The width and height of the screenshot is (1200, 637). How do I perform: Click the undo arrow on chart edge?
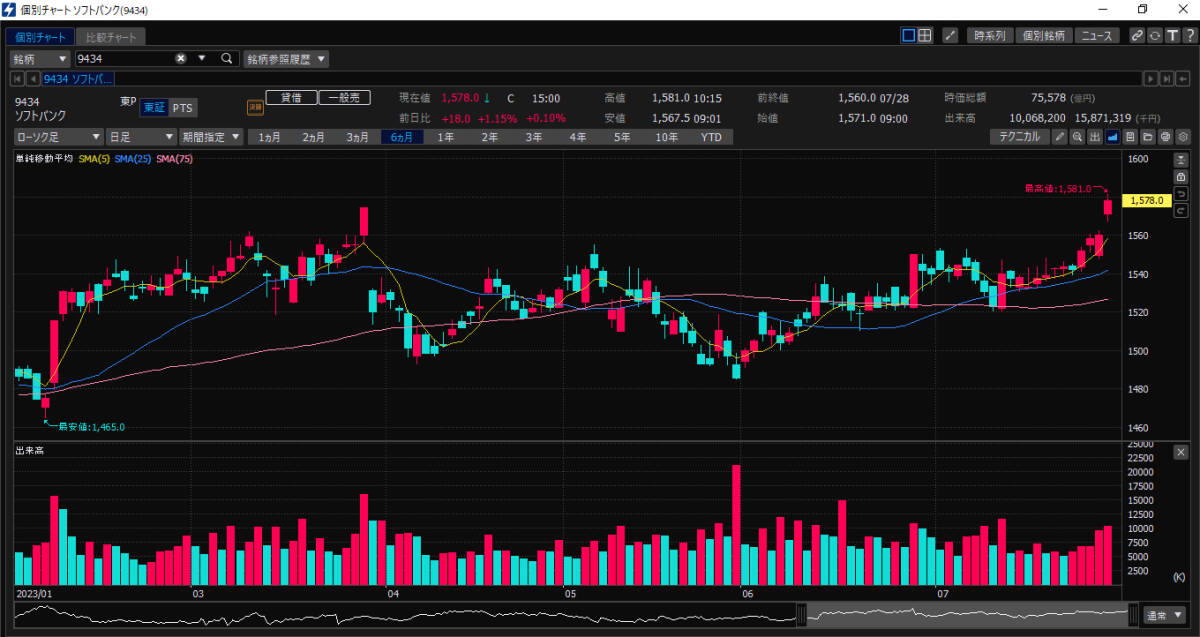click(x=1181, y=193)
